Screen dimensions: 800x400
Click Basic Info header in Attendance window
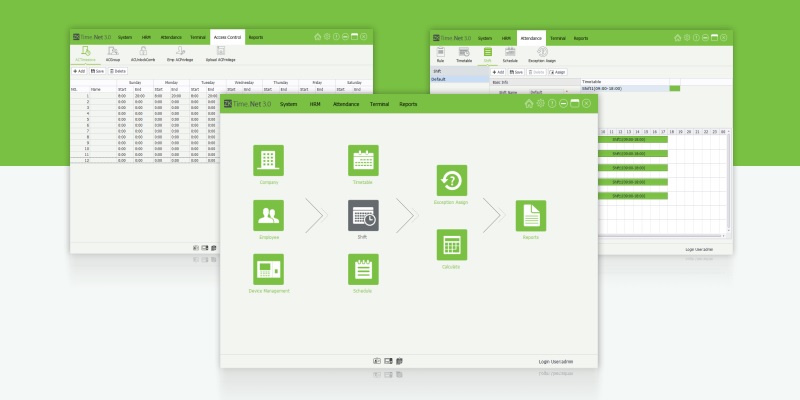click(x=535, y=82)
